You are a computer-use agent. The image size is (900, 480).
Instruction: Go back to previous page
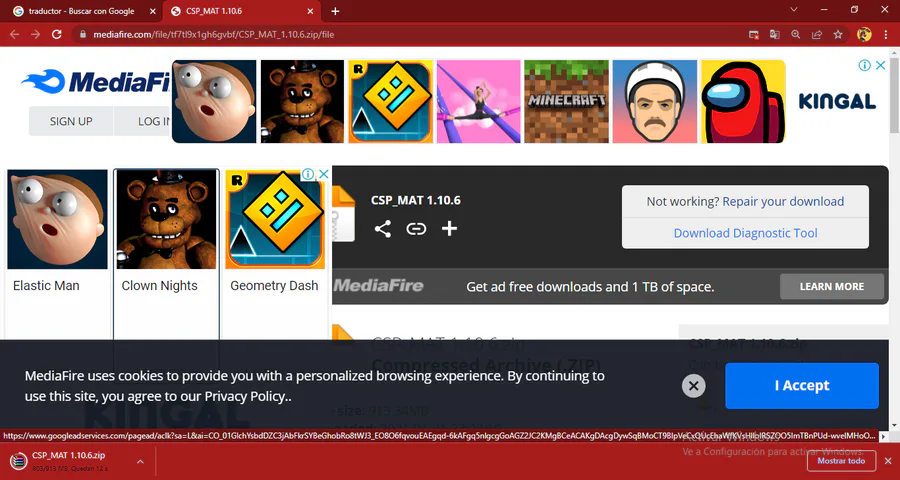coord(14,34)
